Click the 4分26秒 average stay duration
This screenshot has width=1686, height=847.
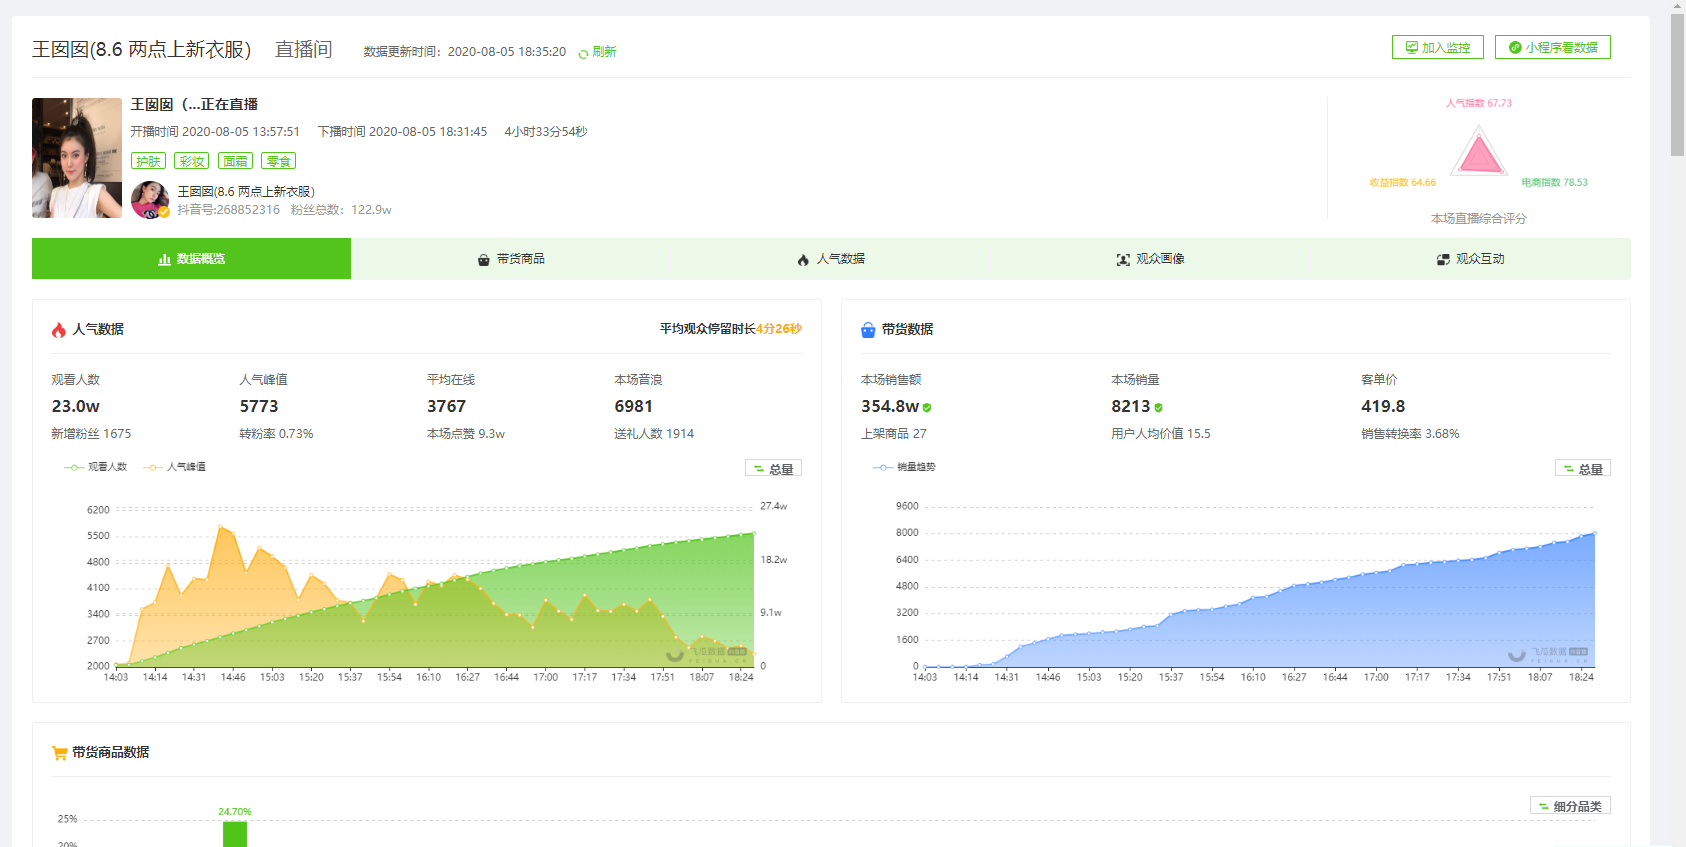coord(779,329)
